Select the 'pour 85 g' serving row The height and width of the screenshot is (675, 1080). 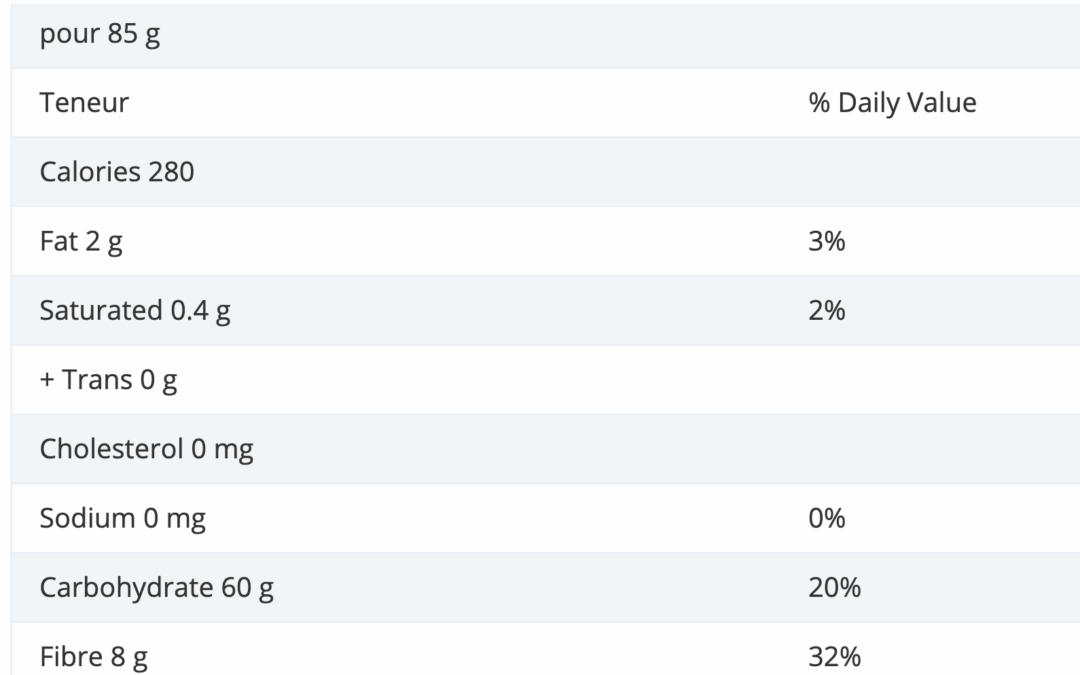(x=546, y=34)
